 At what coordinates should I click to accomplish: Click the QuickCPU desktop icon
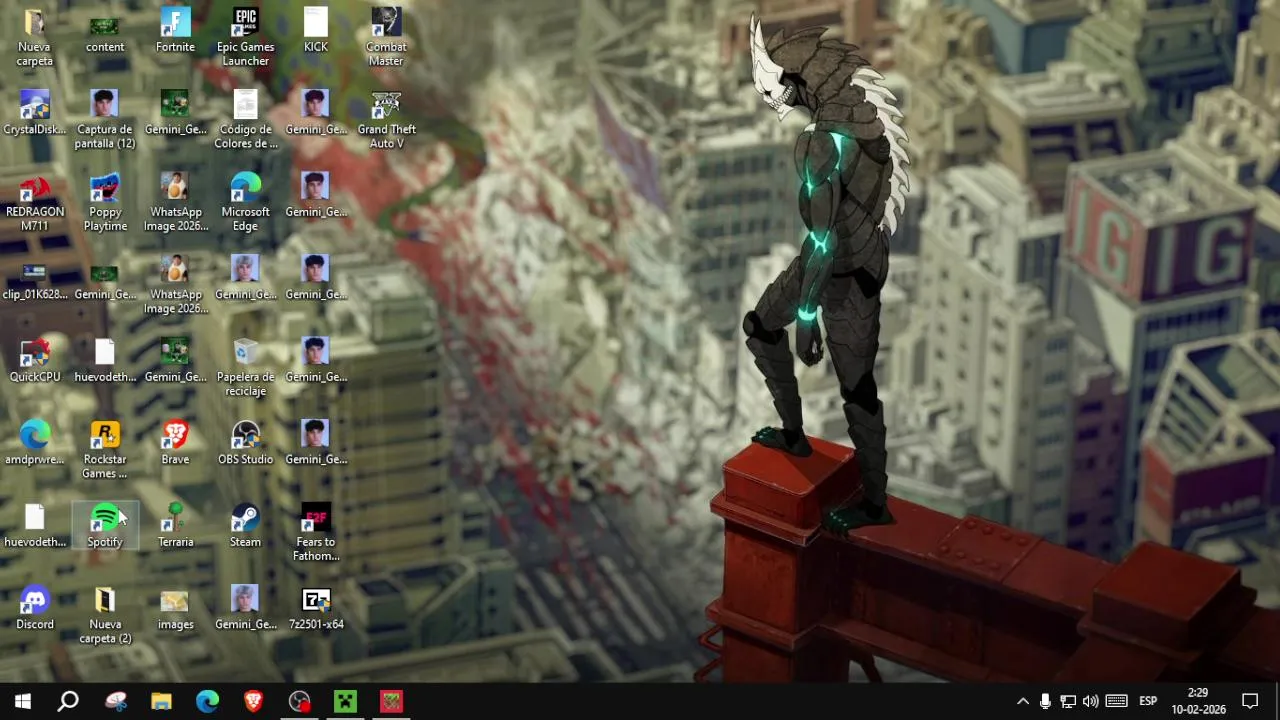click(x=35, y=360)
